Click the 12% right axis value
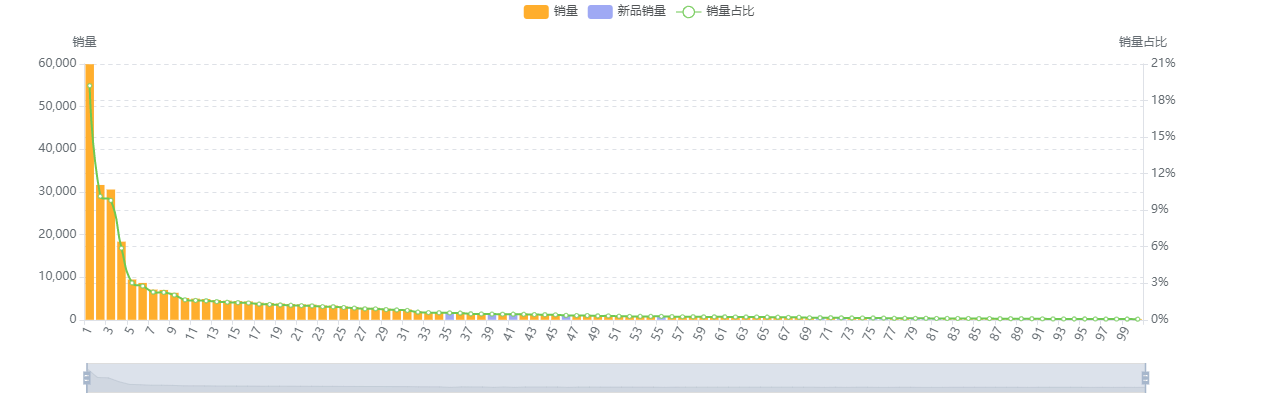 1163,173
